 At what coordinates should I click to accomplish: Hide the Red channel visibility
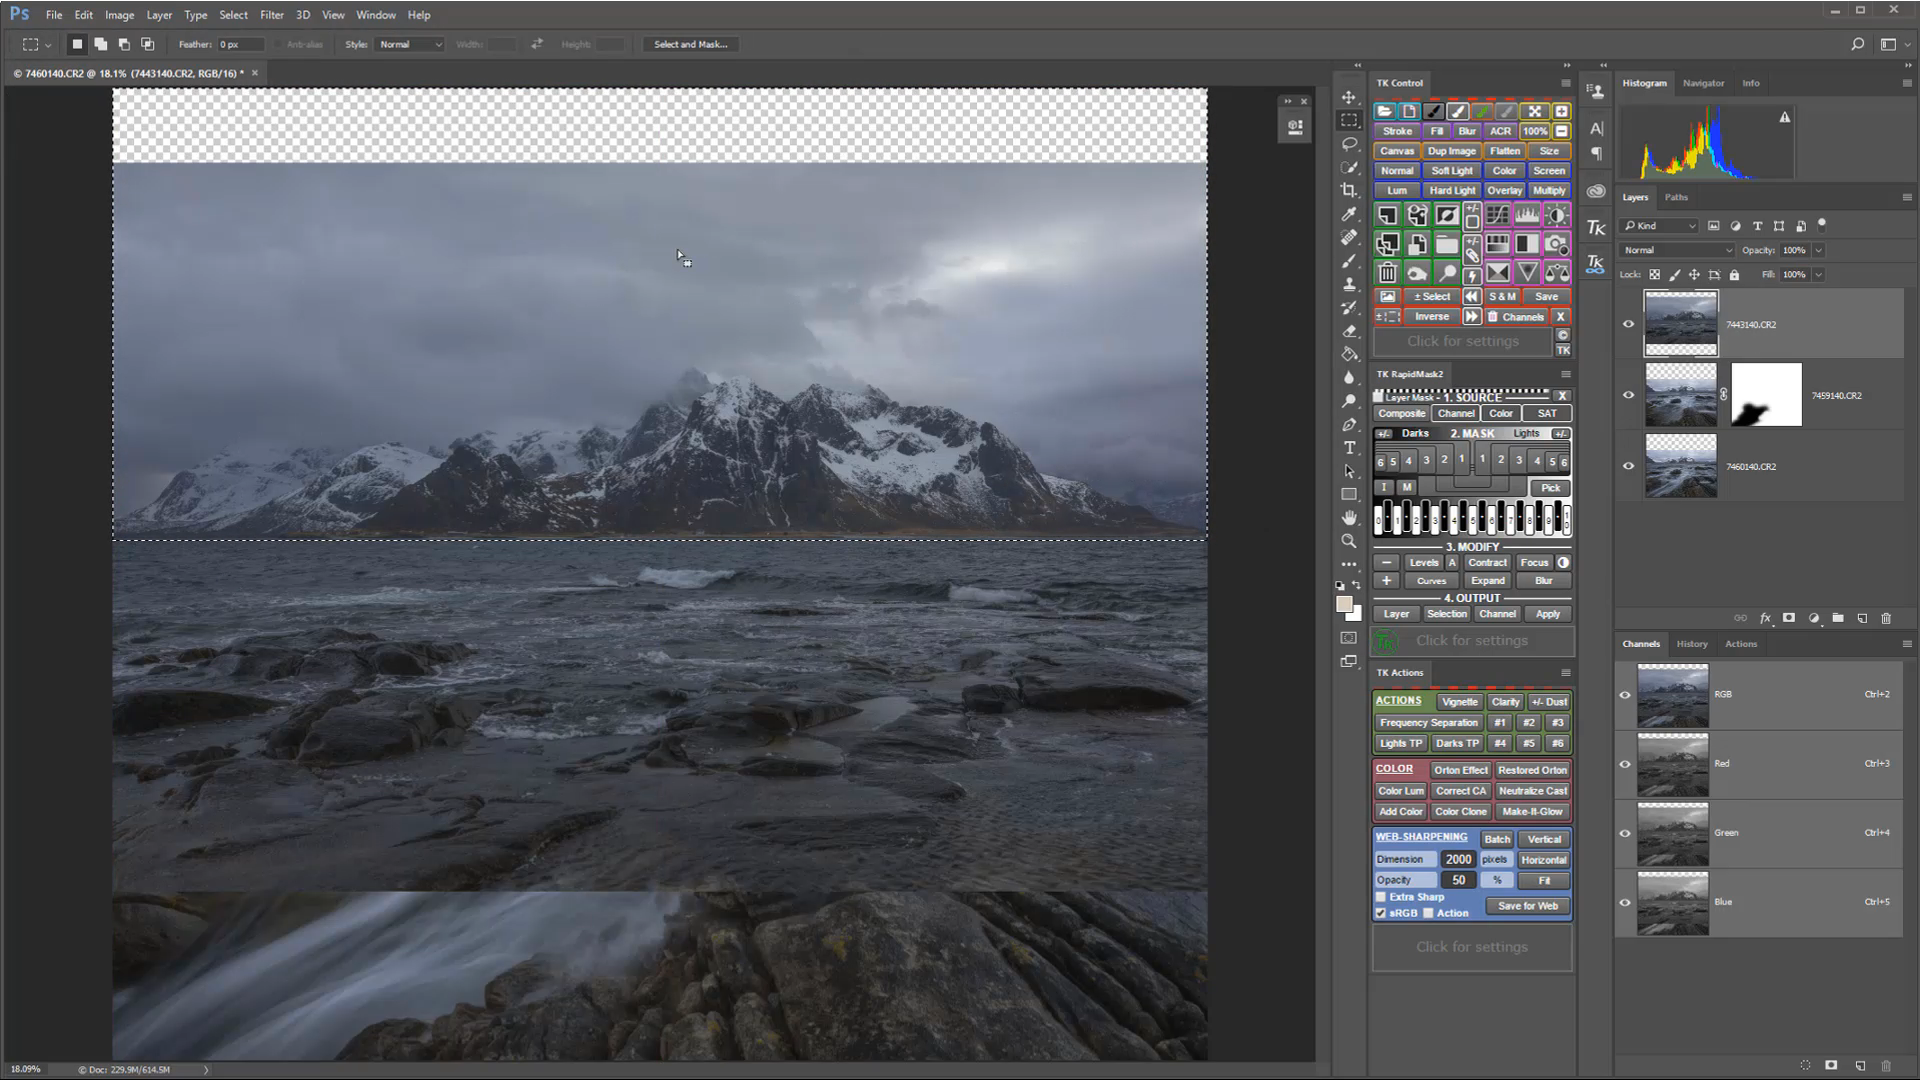tap(1625, 764)
